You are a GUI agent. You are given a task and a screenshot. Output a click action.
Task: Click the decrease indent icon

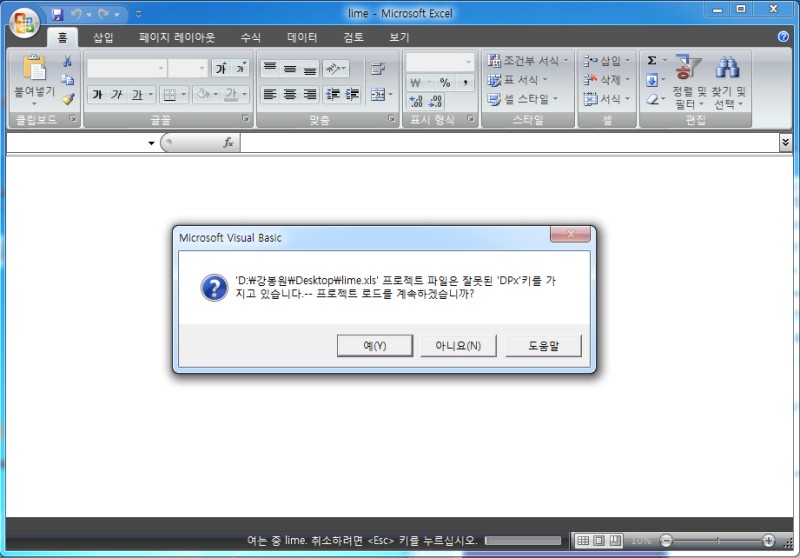(333, 94)
